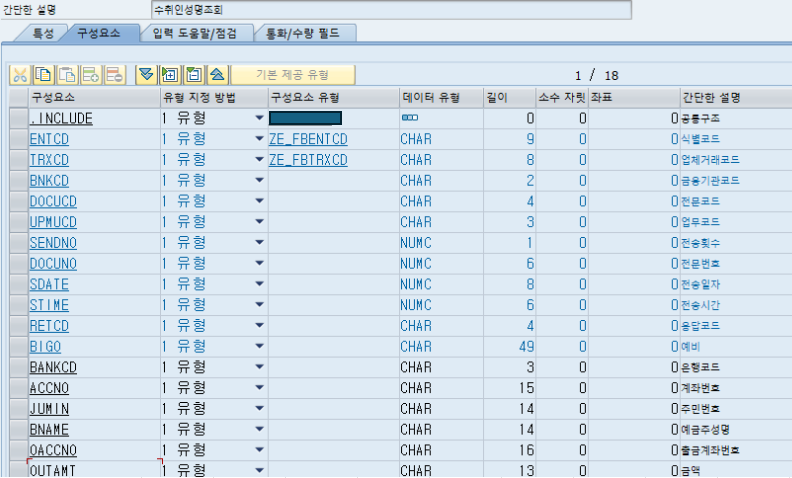Open the 통화/수량 필드 tab
This screenshot has width=792, height=478.
pos(303,33)
